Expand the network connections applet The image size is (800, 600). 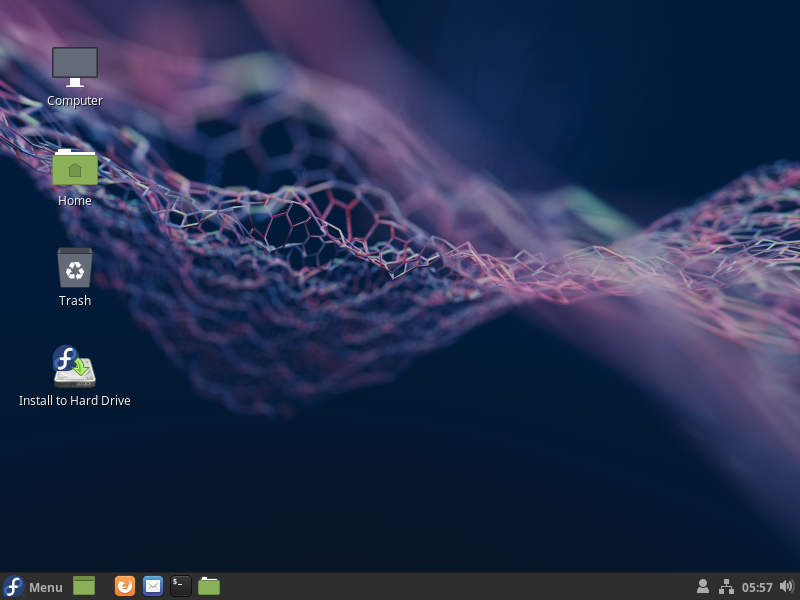tap(726, 586)
